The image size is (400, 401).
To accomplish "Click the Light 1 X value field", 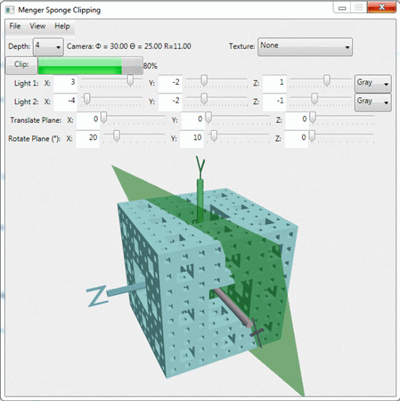I will click(x=65, y=83).
